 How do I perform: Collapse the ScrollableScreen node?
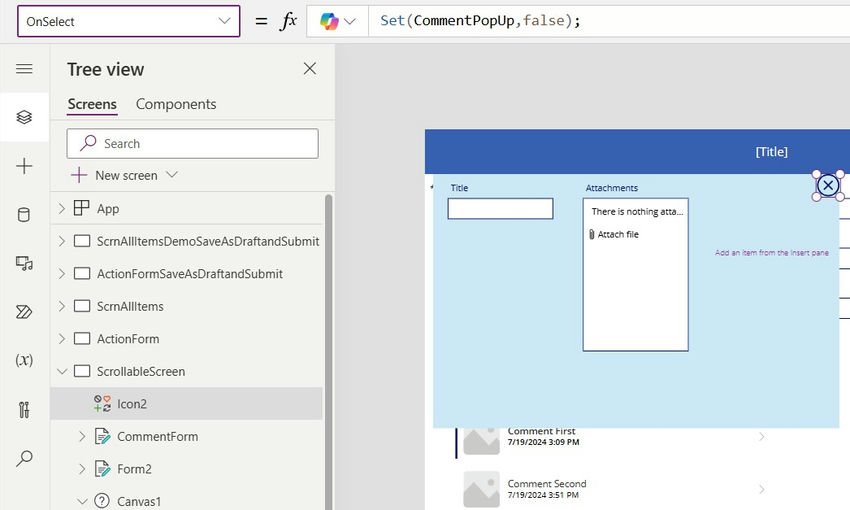[62, 371]
